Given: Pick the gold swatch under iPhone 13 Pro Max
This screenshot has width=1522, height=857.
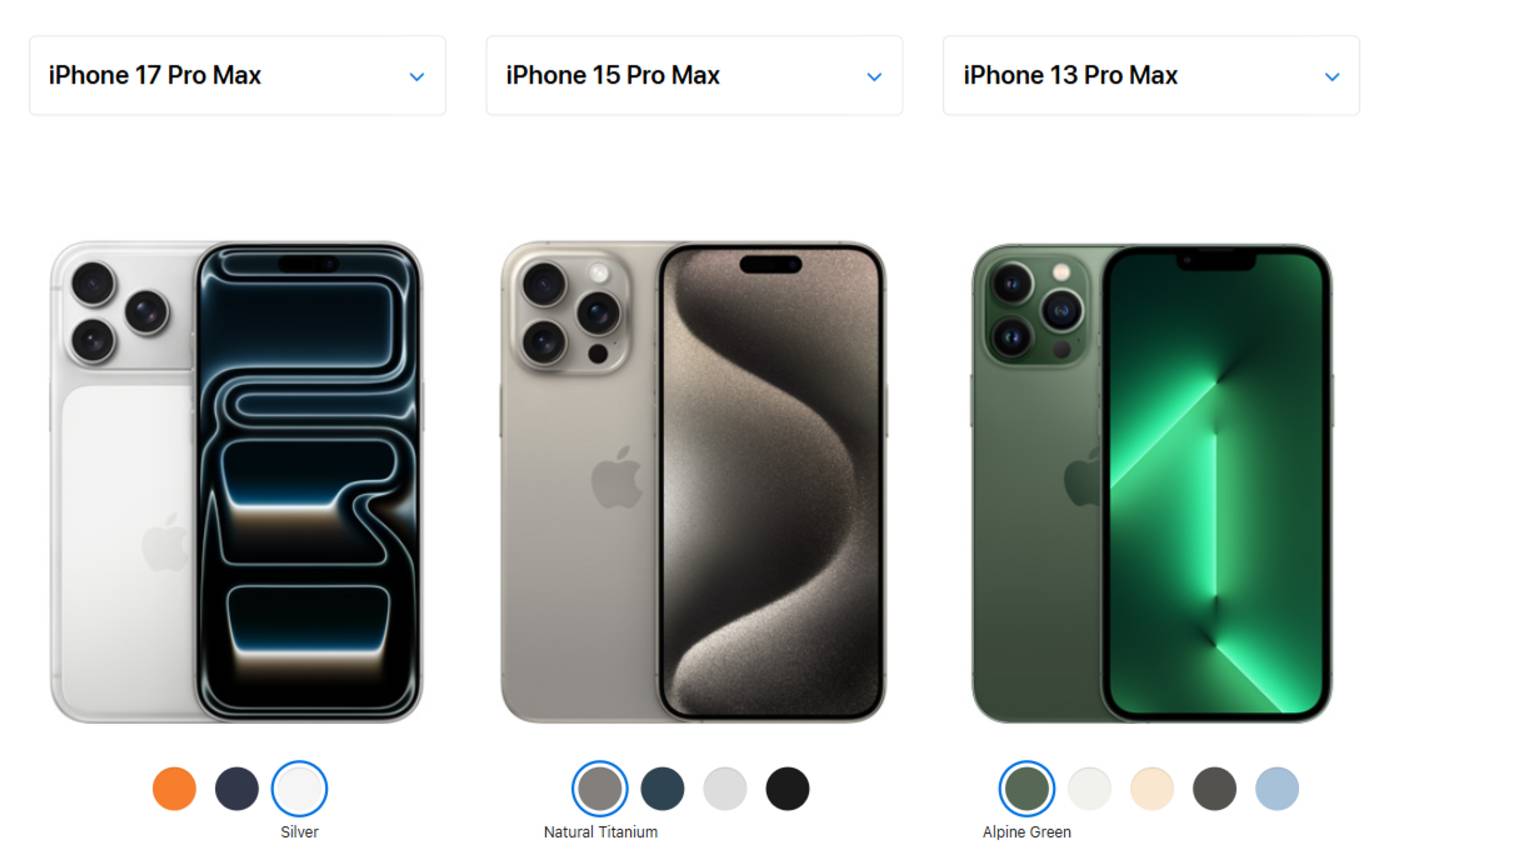Looking at the screenshot, I should (x=1152, y=789).
